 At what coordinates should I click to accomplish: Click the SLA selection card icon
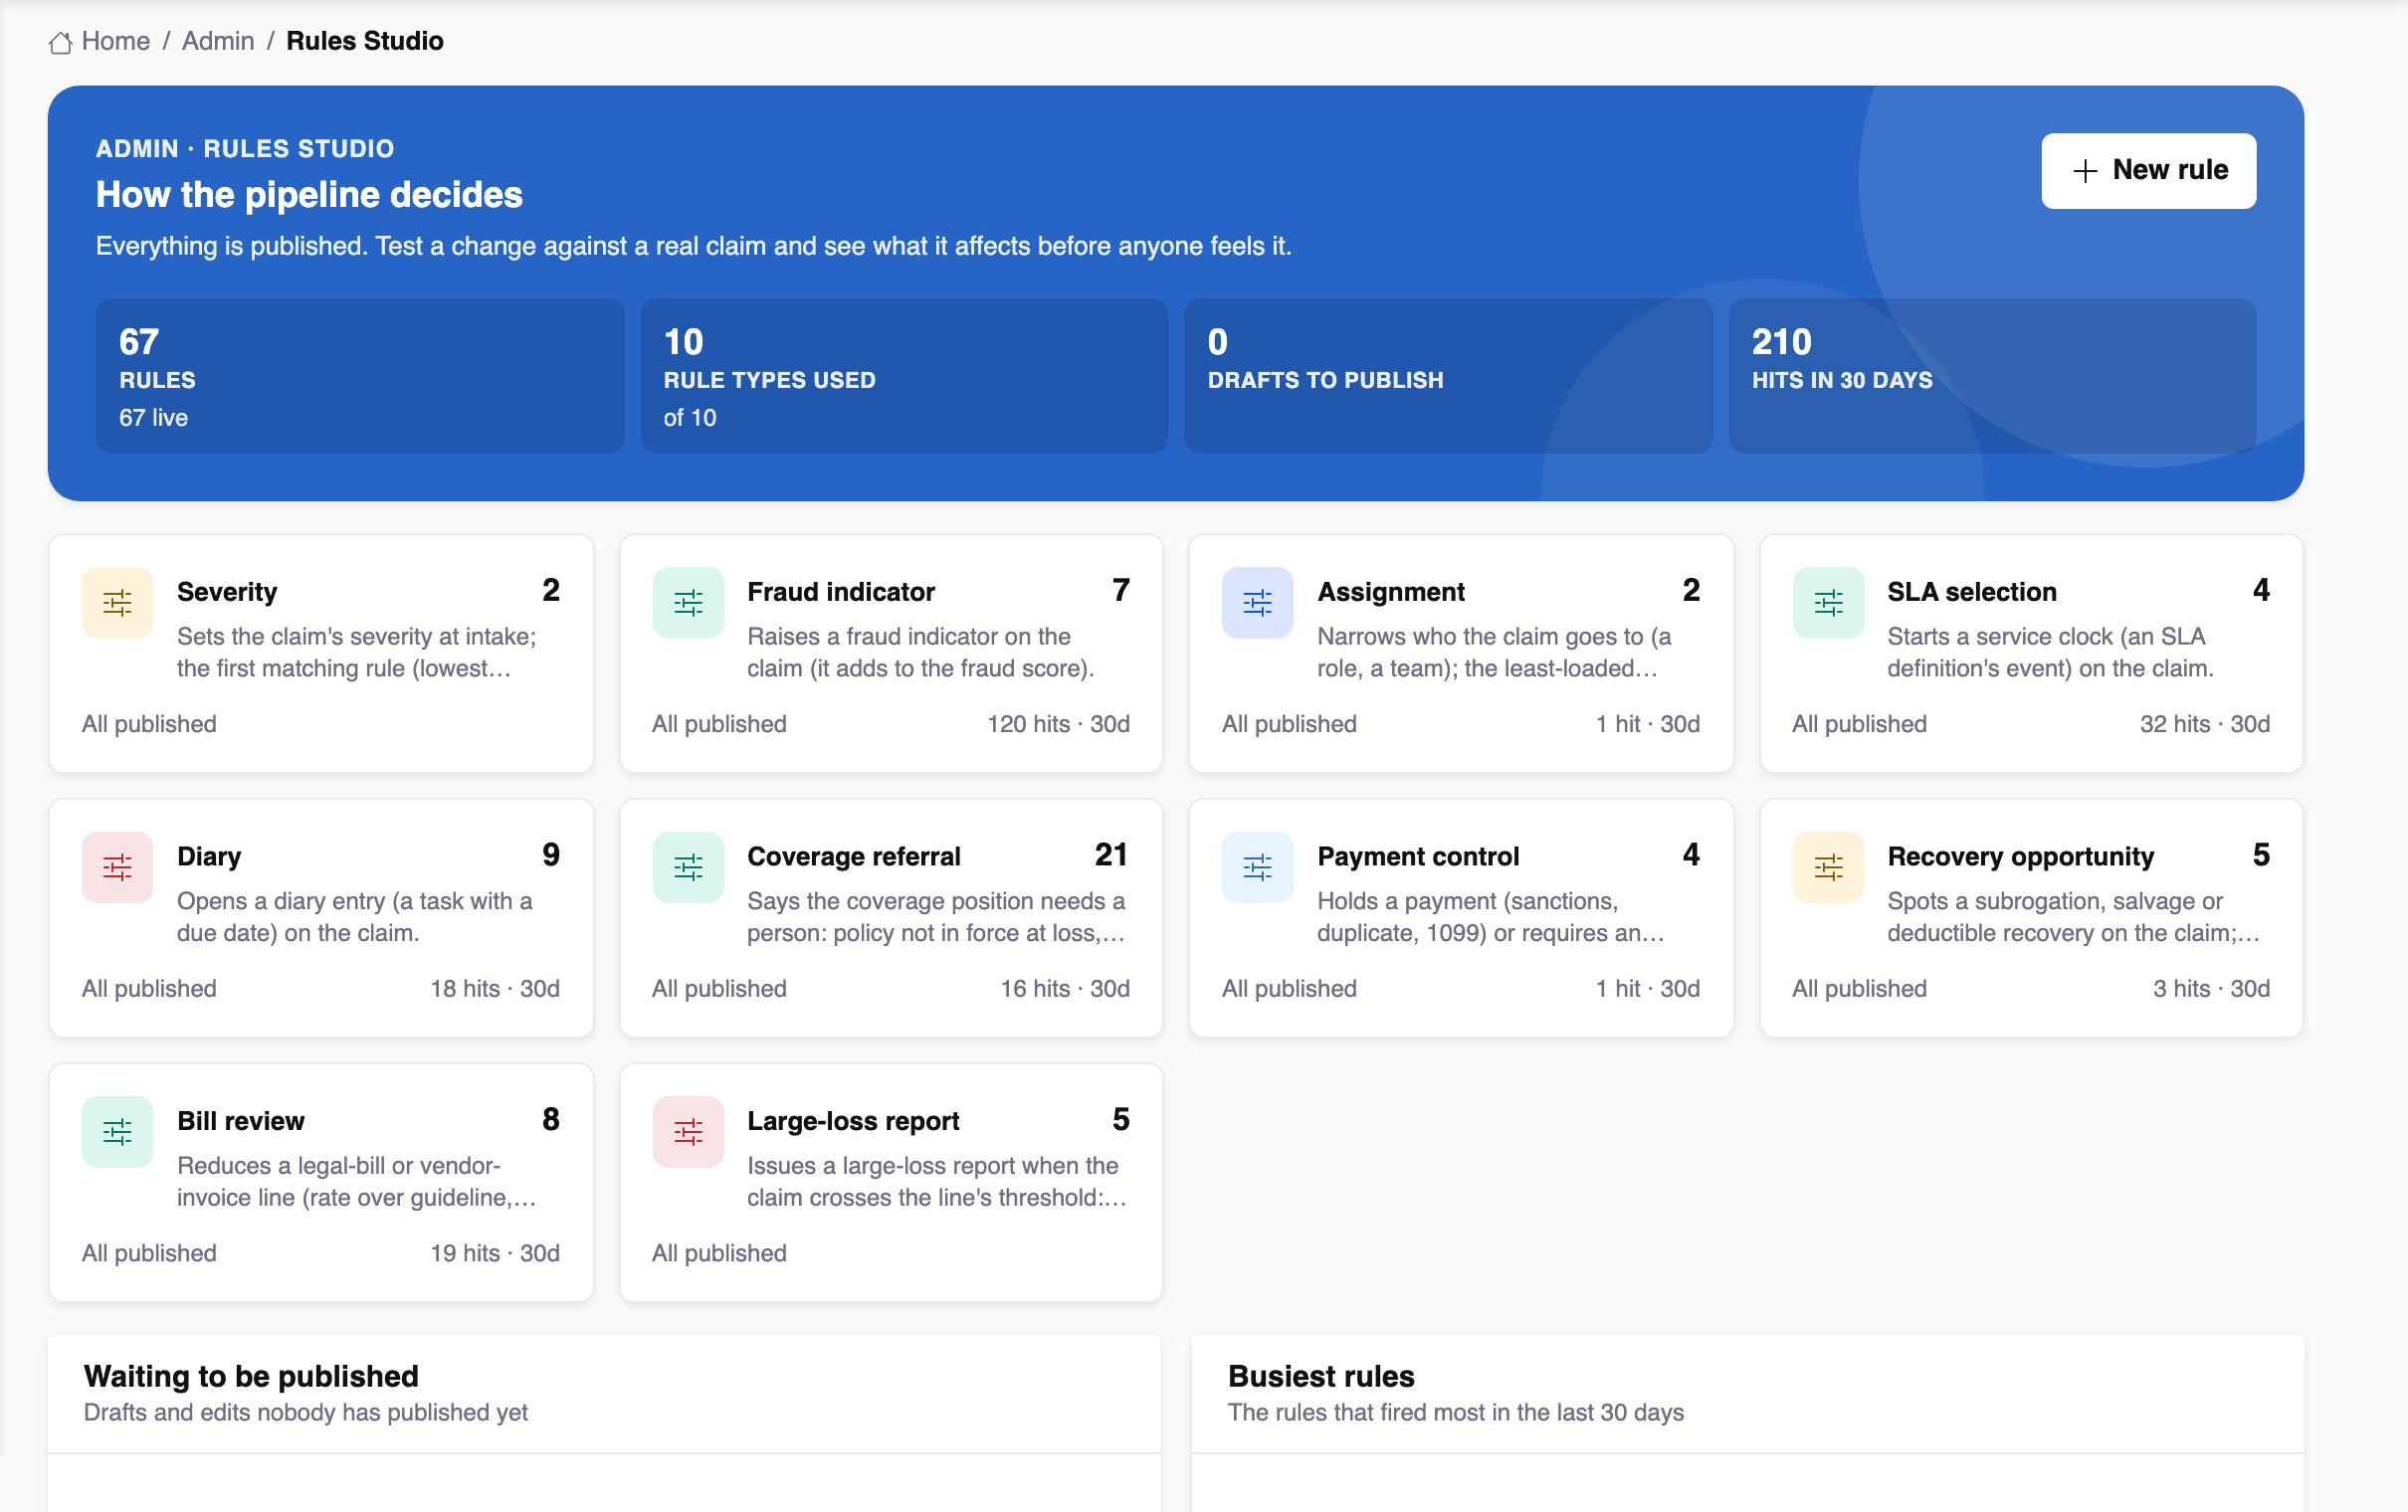point(1828,602)
